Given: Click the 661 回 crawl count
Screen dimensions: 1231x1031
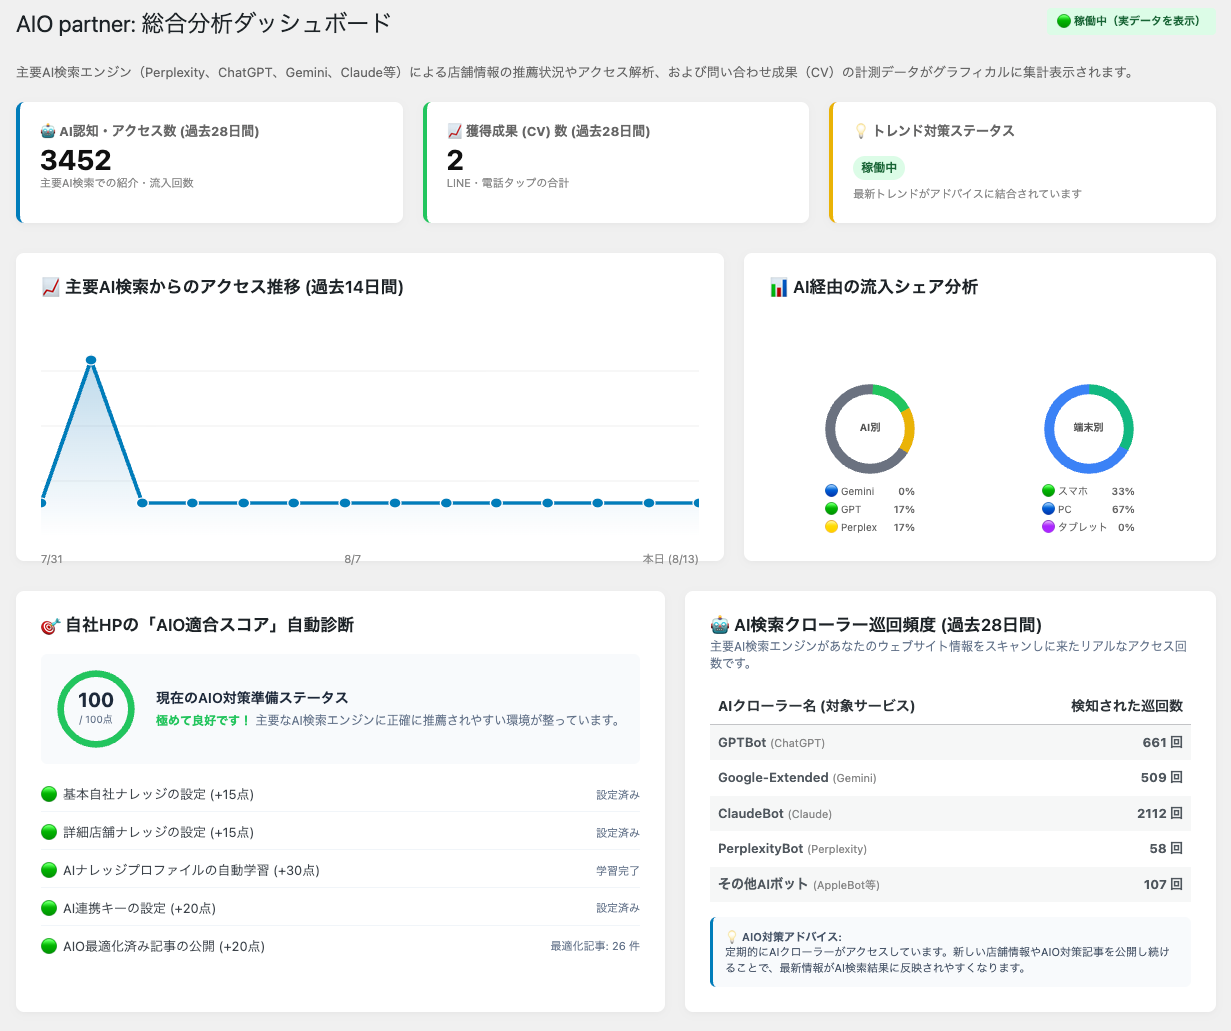Looking at the screenshot, I should (1163, 743).
